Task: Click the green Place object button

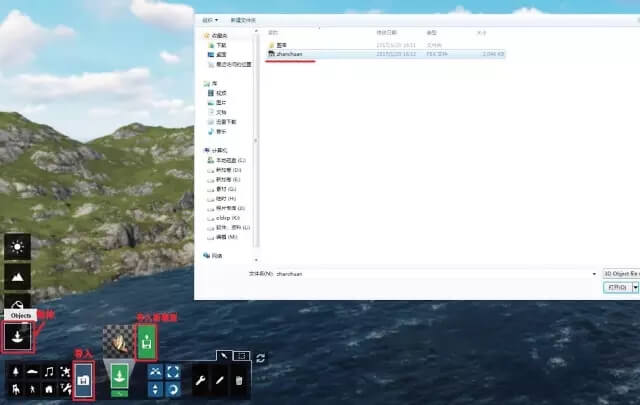Action: tap(119, 376)
